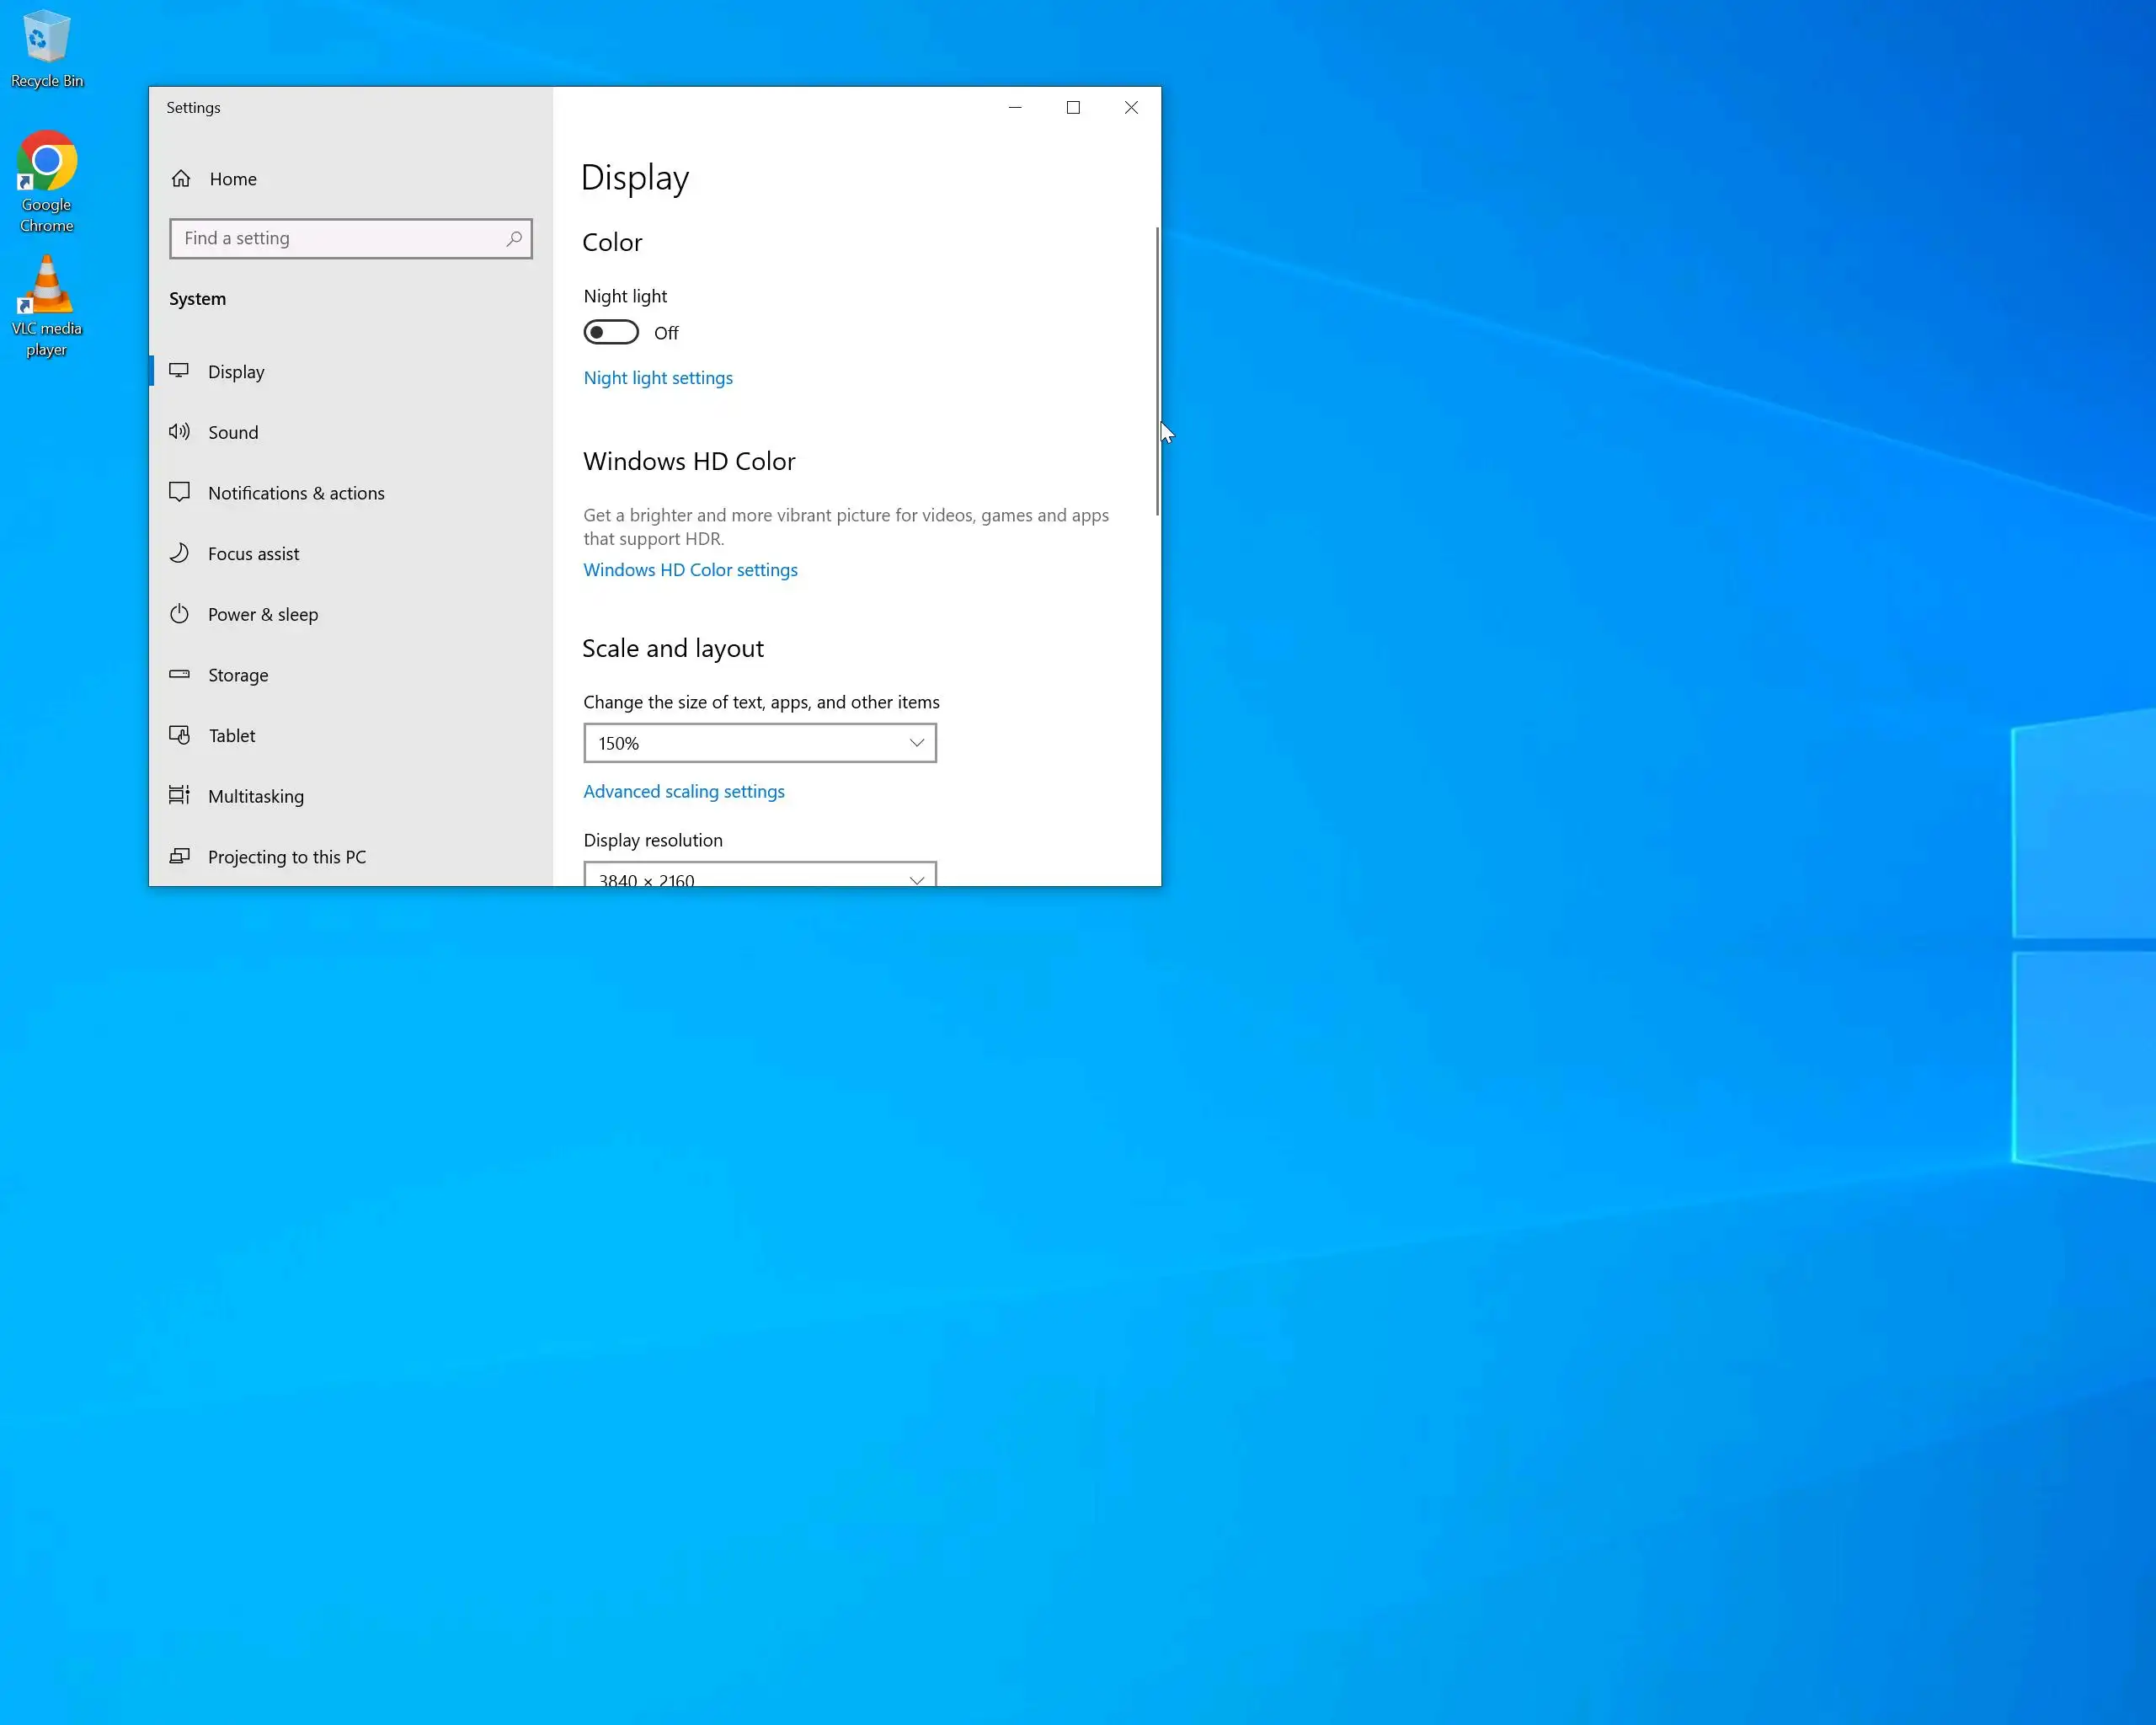Click the Focus assist moon icon
This screenshot has height=1725, width=2156.
179,553
